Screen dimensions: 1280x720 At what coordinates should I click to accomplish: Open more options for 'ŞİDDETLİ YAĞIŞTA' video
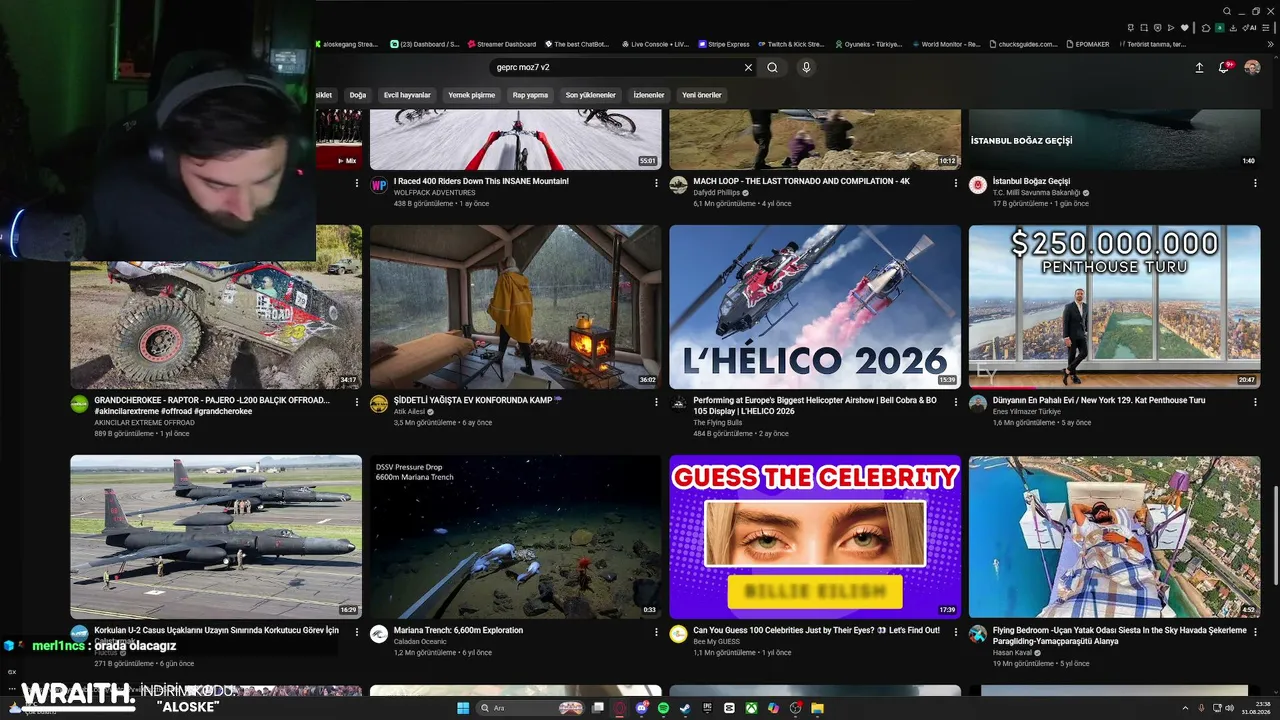click(656, 403)
